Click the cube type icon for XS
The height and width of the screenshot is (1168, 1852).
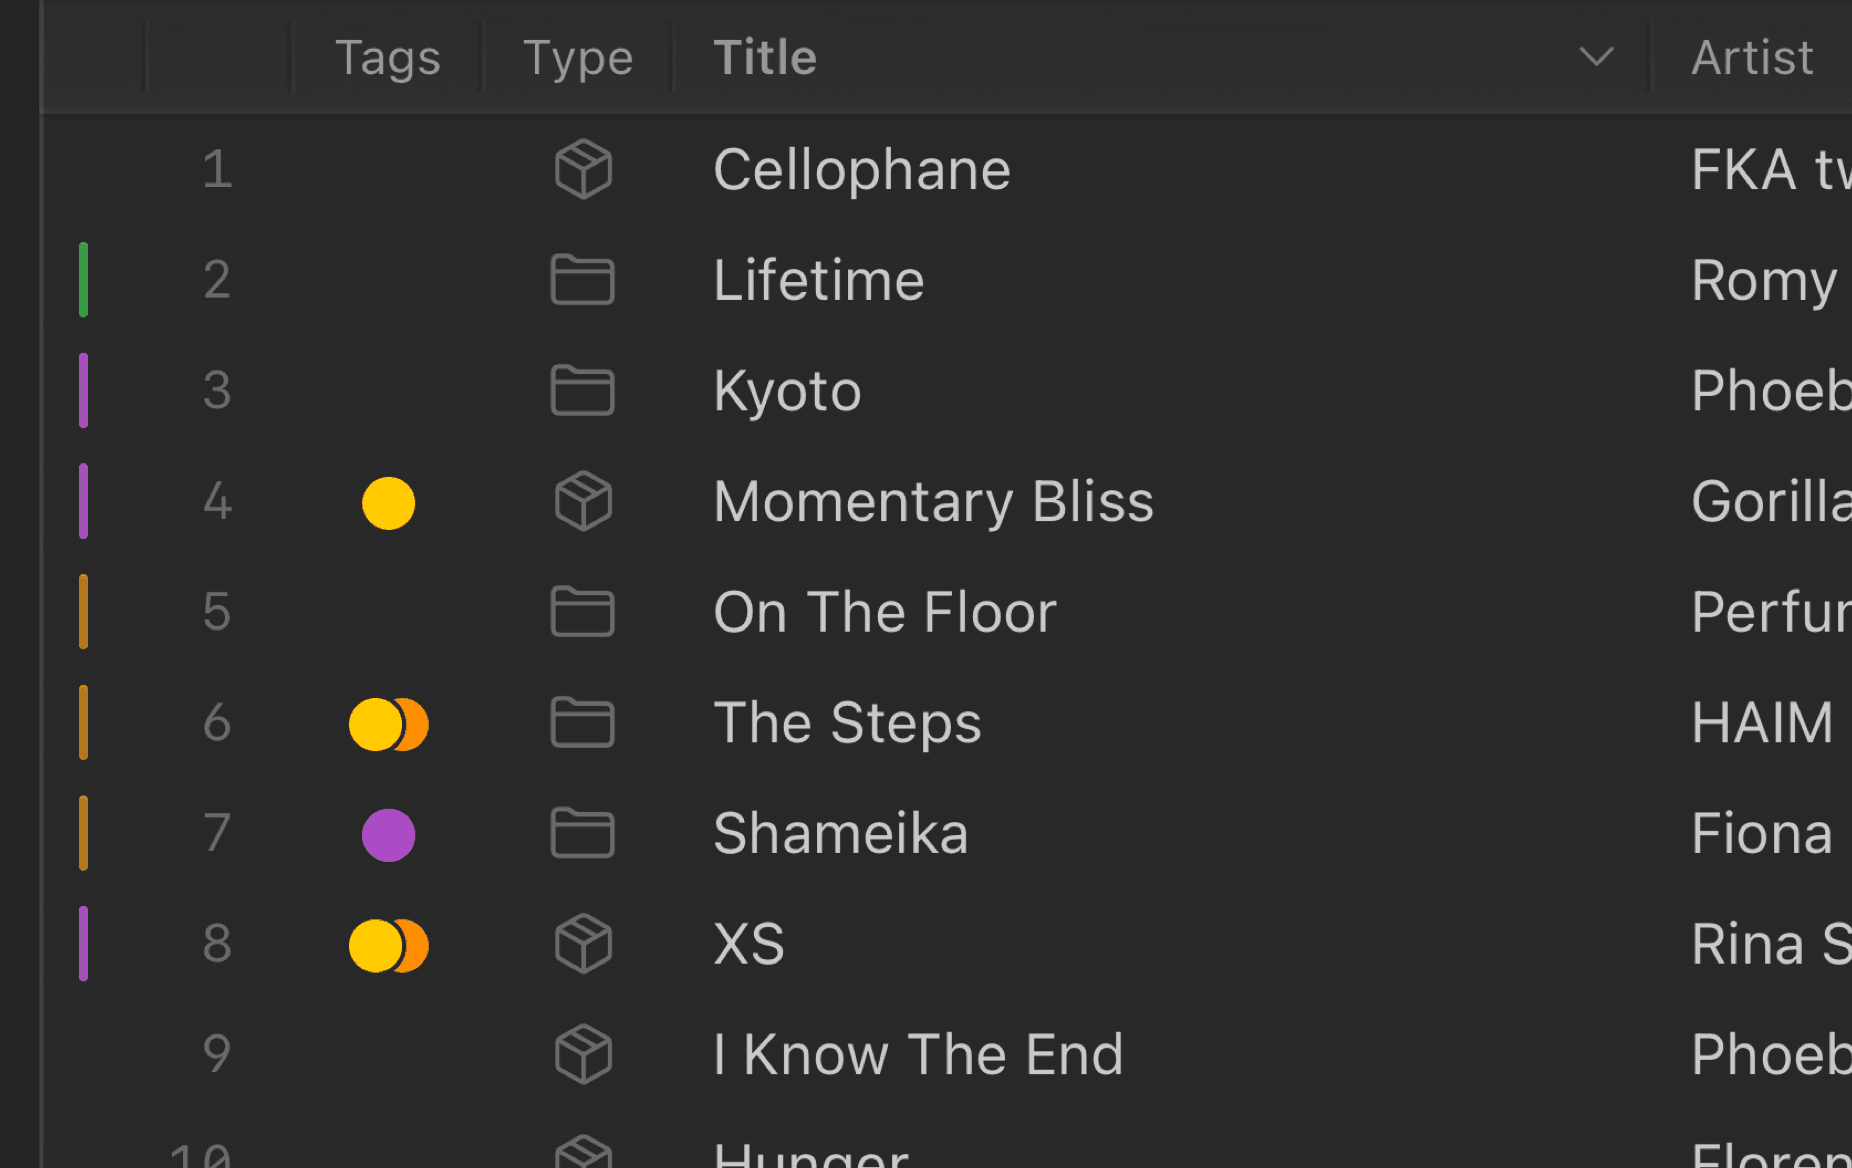coord(583,944)
